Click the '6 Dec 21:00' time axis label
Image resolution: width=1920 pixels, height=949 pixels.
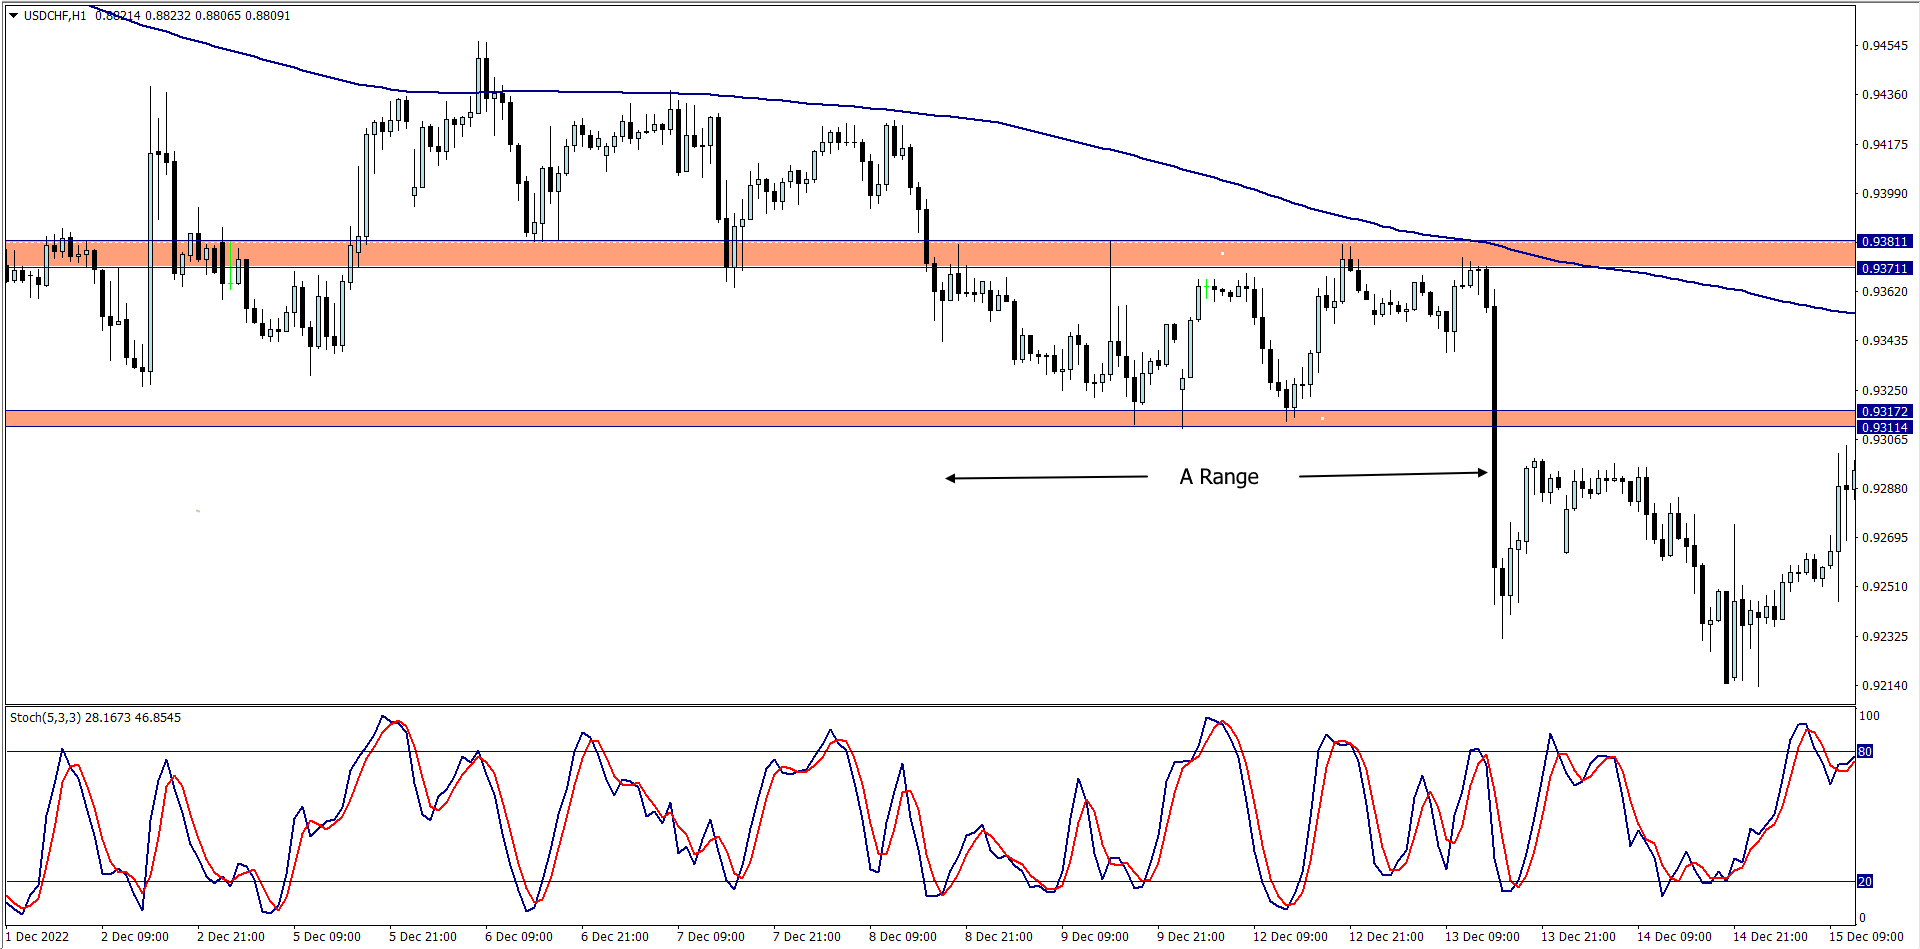tap(615, 937)
